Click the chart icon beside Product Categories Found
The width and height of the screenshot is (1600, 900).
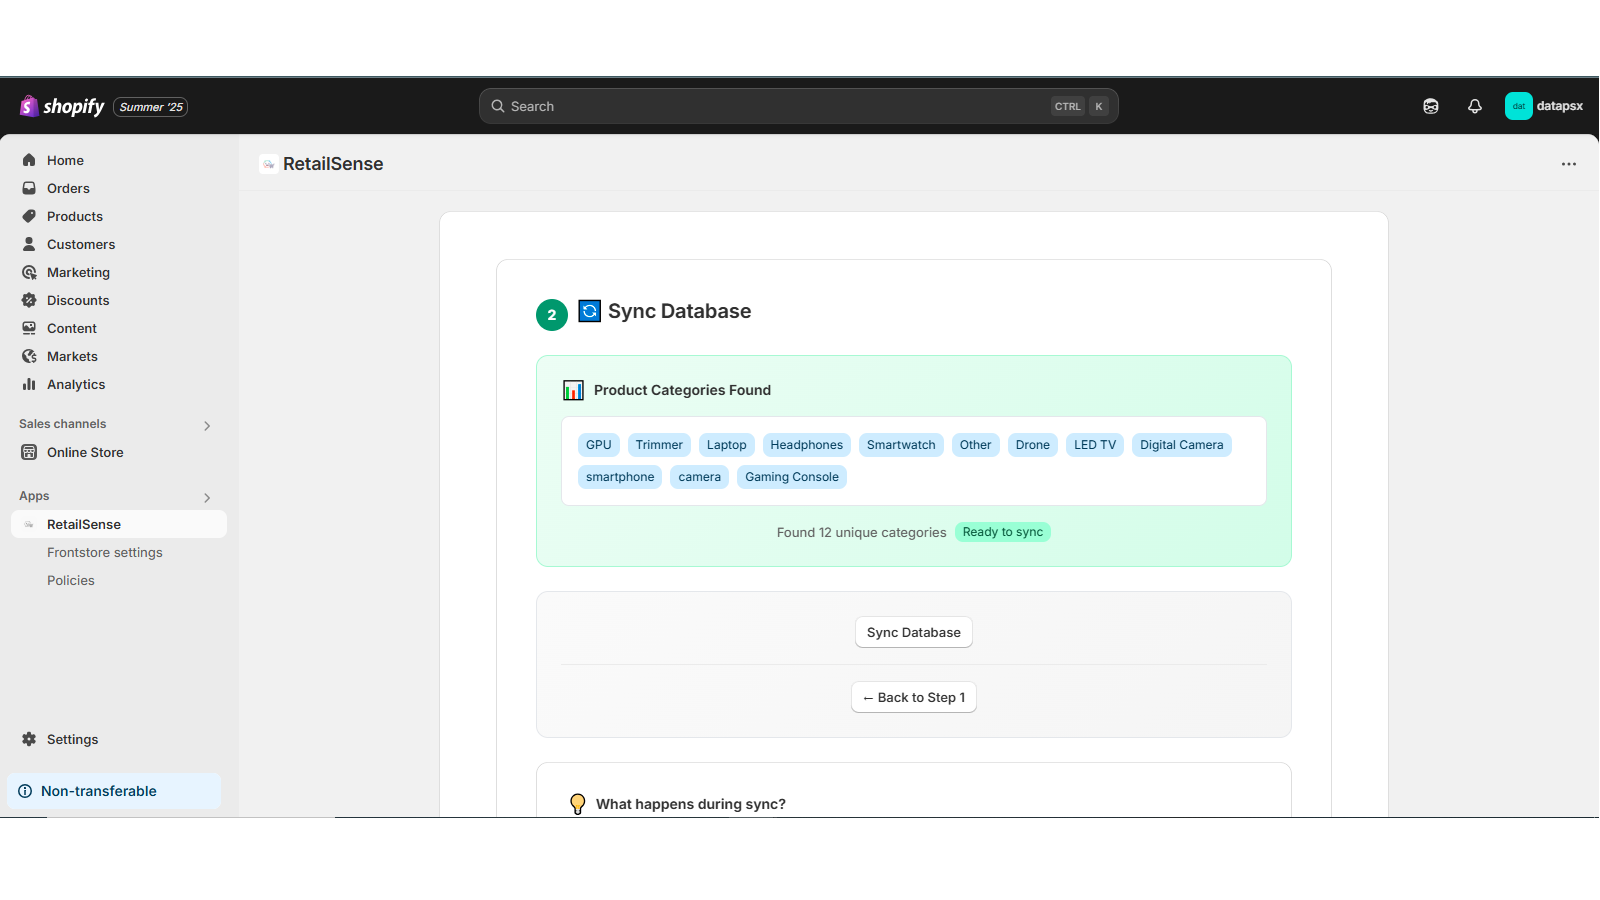coord(573,390)
